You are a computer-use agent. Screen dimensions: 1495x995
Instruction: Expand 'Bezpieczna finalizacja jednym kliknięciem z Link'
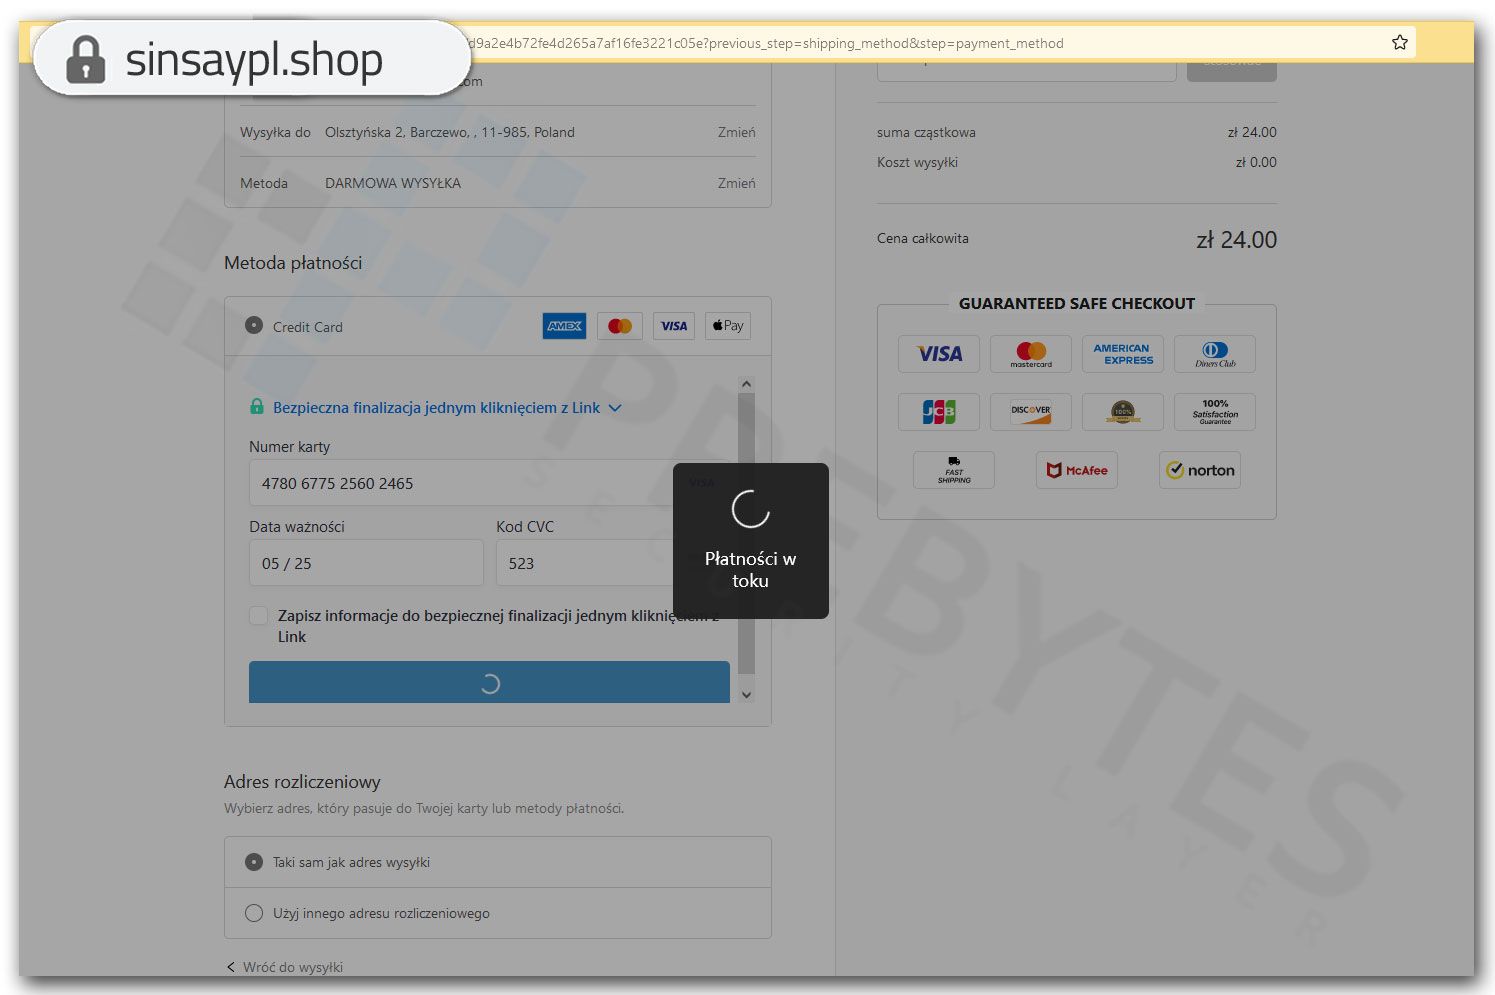click(447, 407)
